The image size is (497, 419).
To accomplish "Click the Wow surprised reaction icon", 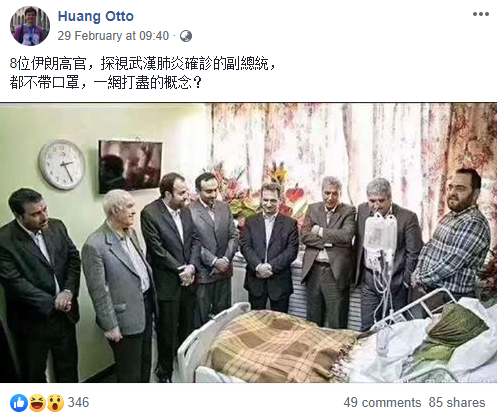I will coord(55,403).
